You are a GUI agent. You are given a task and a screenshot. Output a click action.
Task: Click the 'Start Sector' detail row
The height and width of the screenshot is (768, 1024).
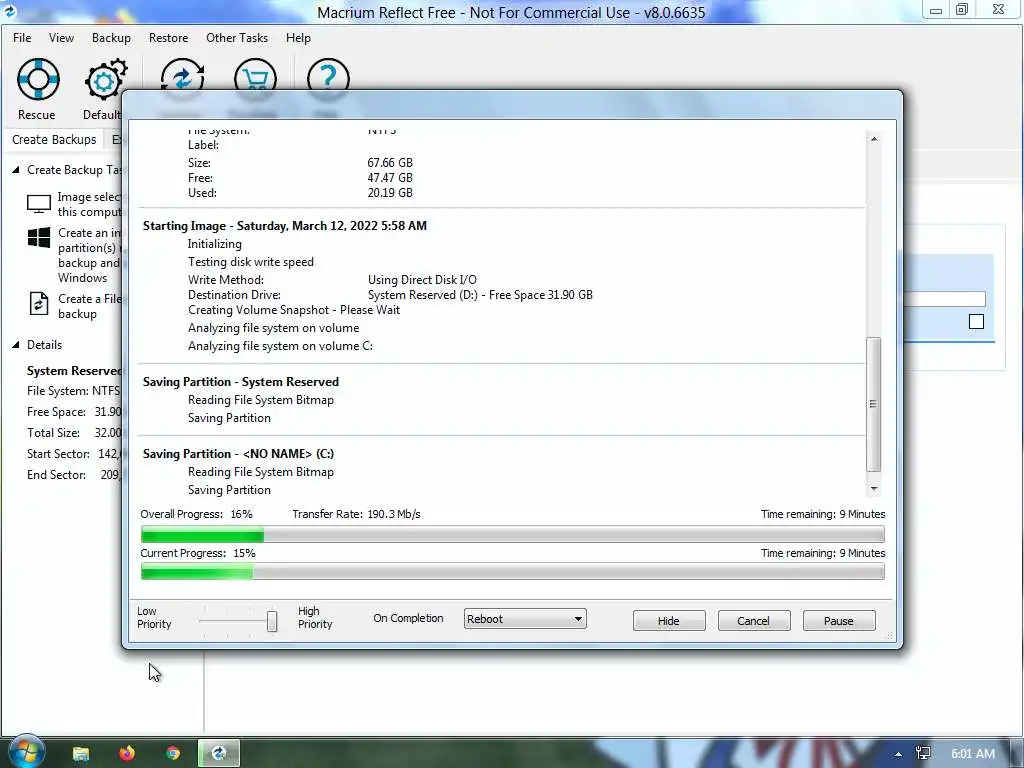coord(73,454)
